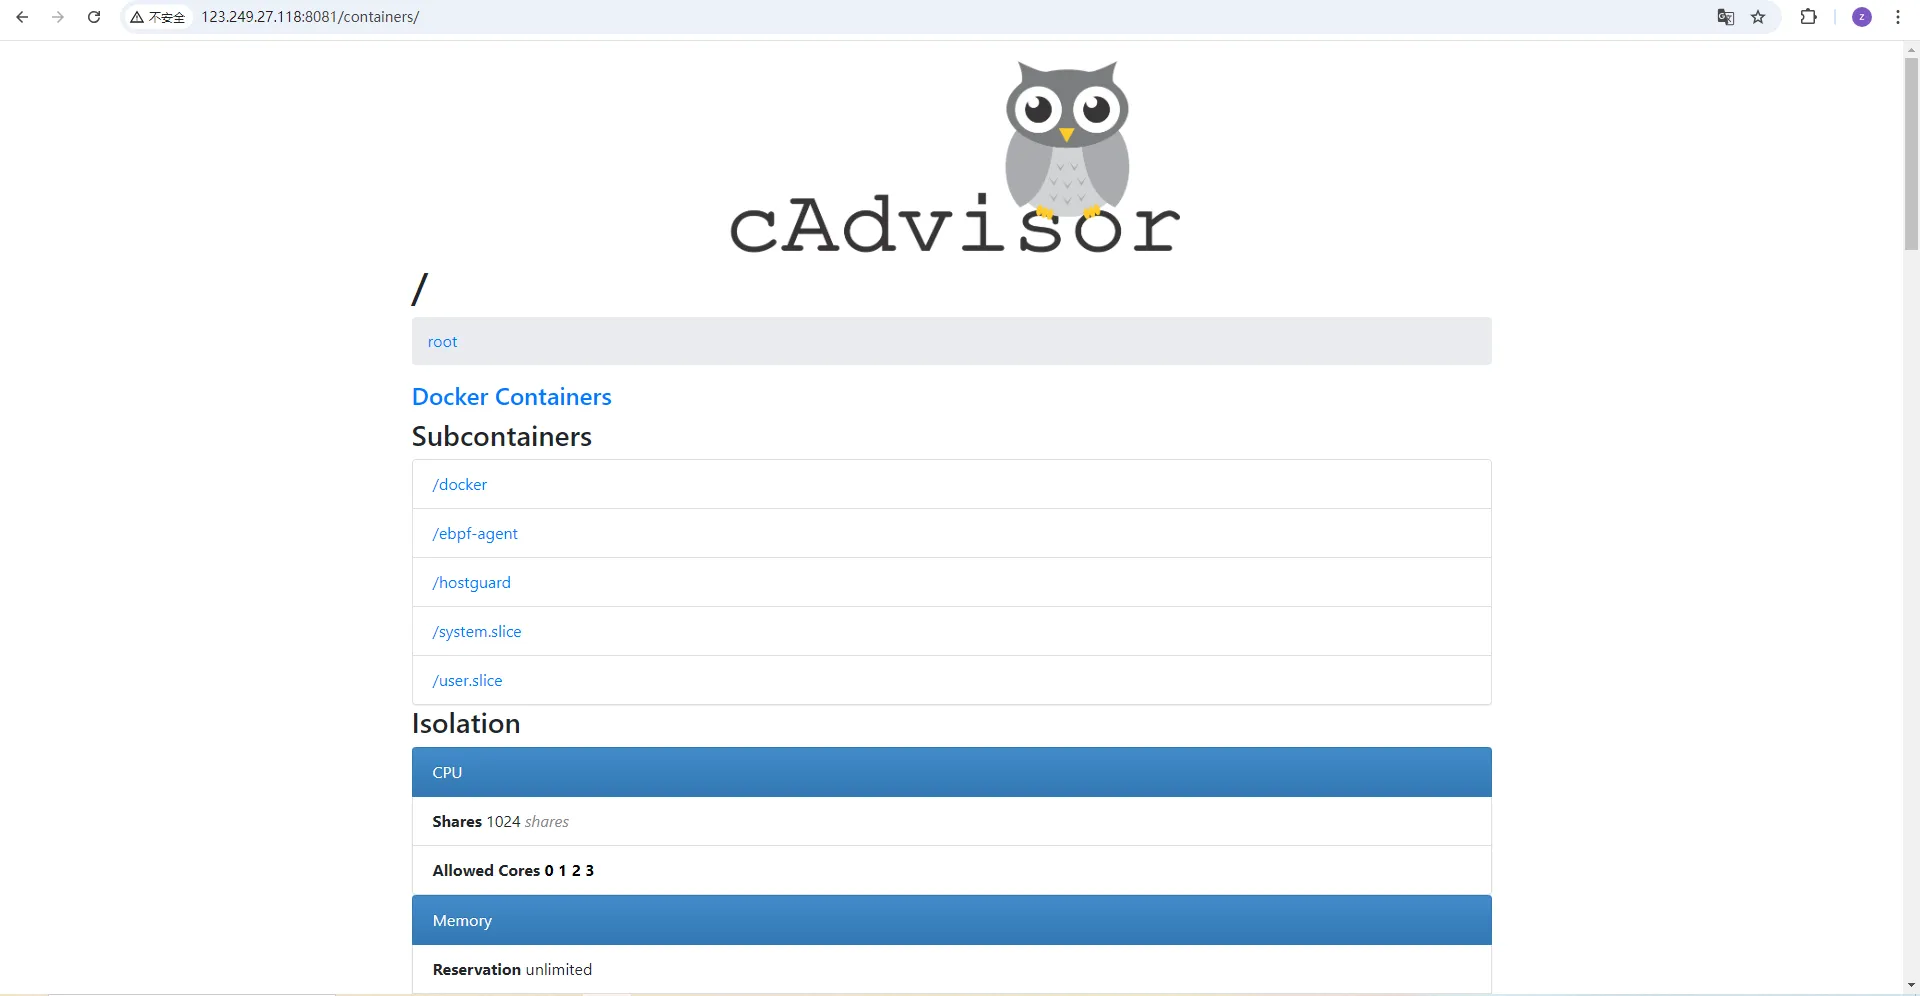Open the root breadcrumb link
Screen dimensions: 1920x996
click(442, 342)
